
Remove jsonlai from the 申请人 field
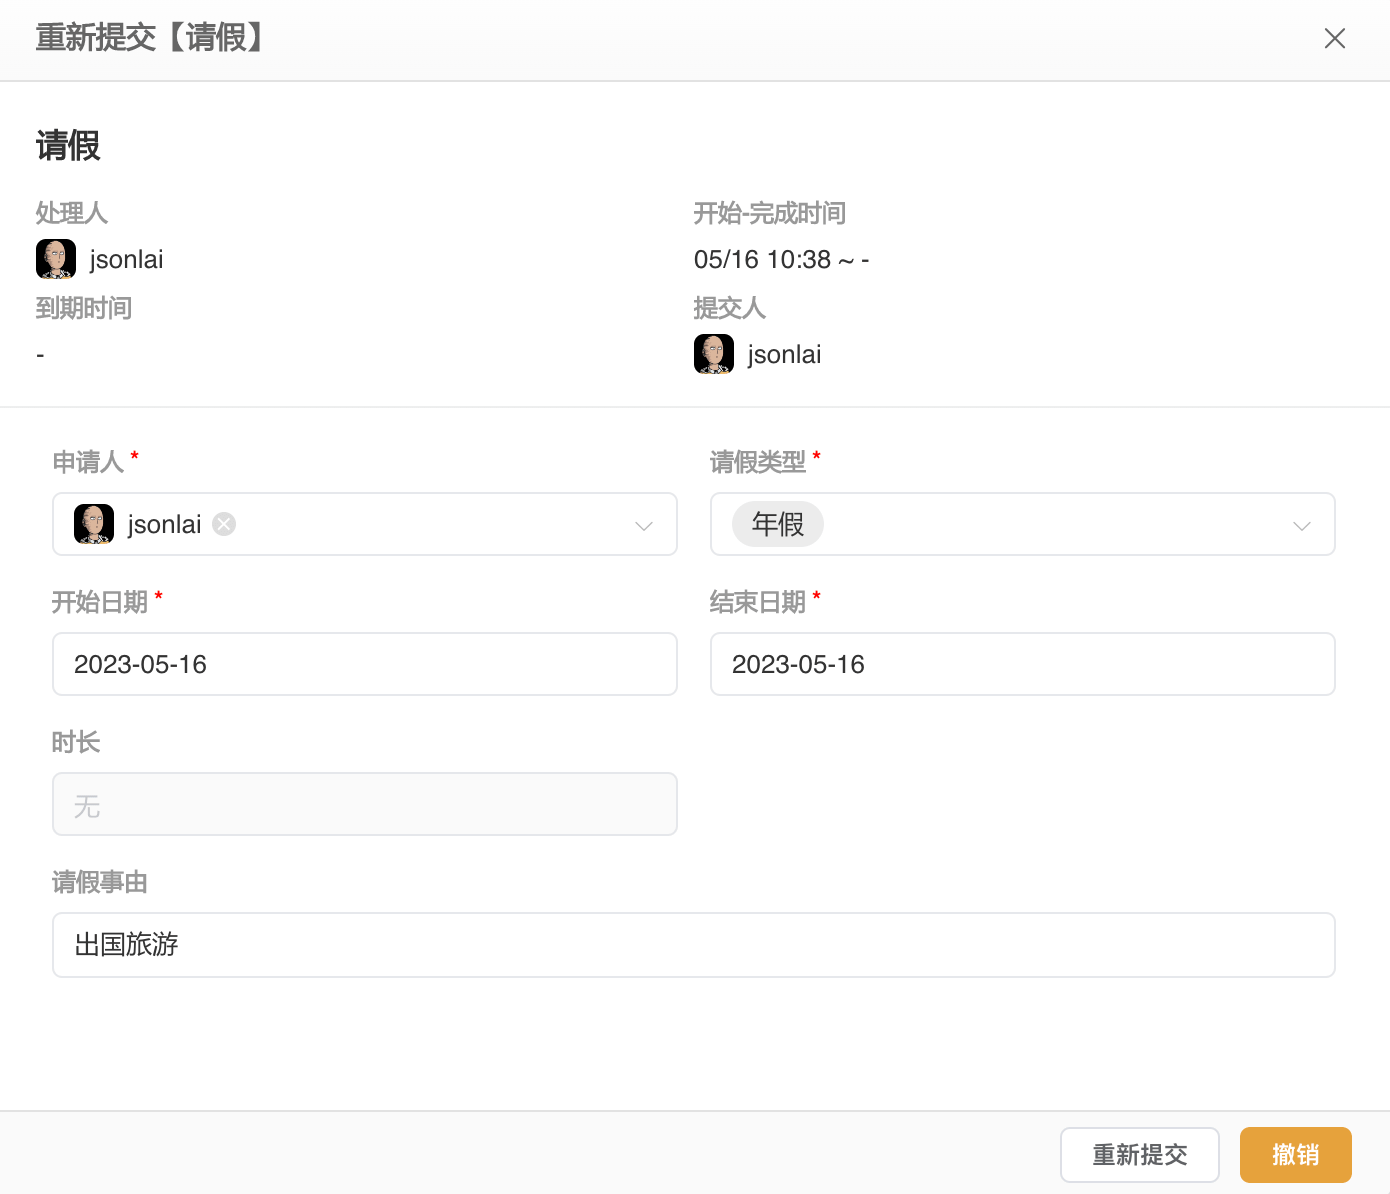point(224,524)
